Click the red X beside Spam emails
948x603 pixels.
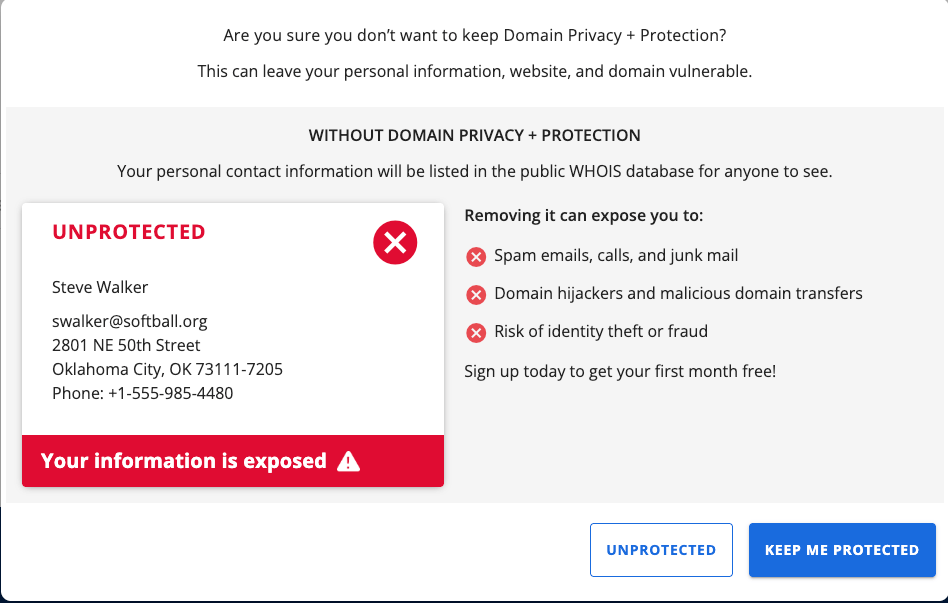pyautogui.click(x=476, y=257)
